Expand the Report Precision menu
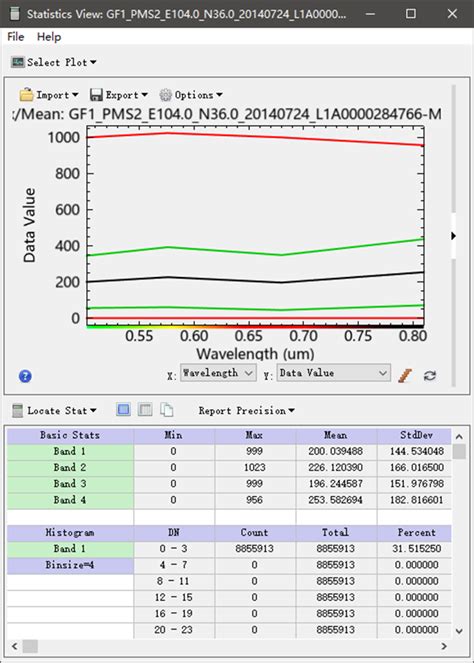This screenshot has height=663, width=474. 247,411
